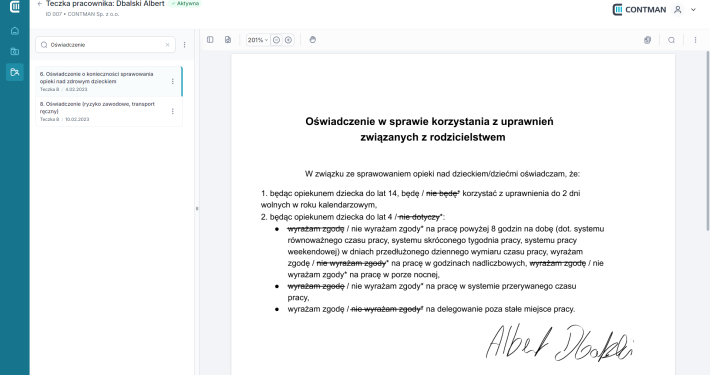Click the CONTMAN brand logo top right

pyautogui.click(x=639, y=10)
